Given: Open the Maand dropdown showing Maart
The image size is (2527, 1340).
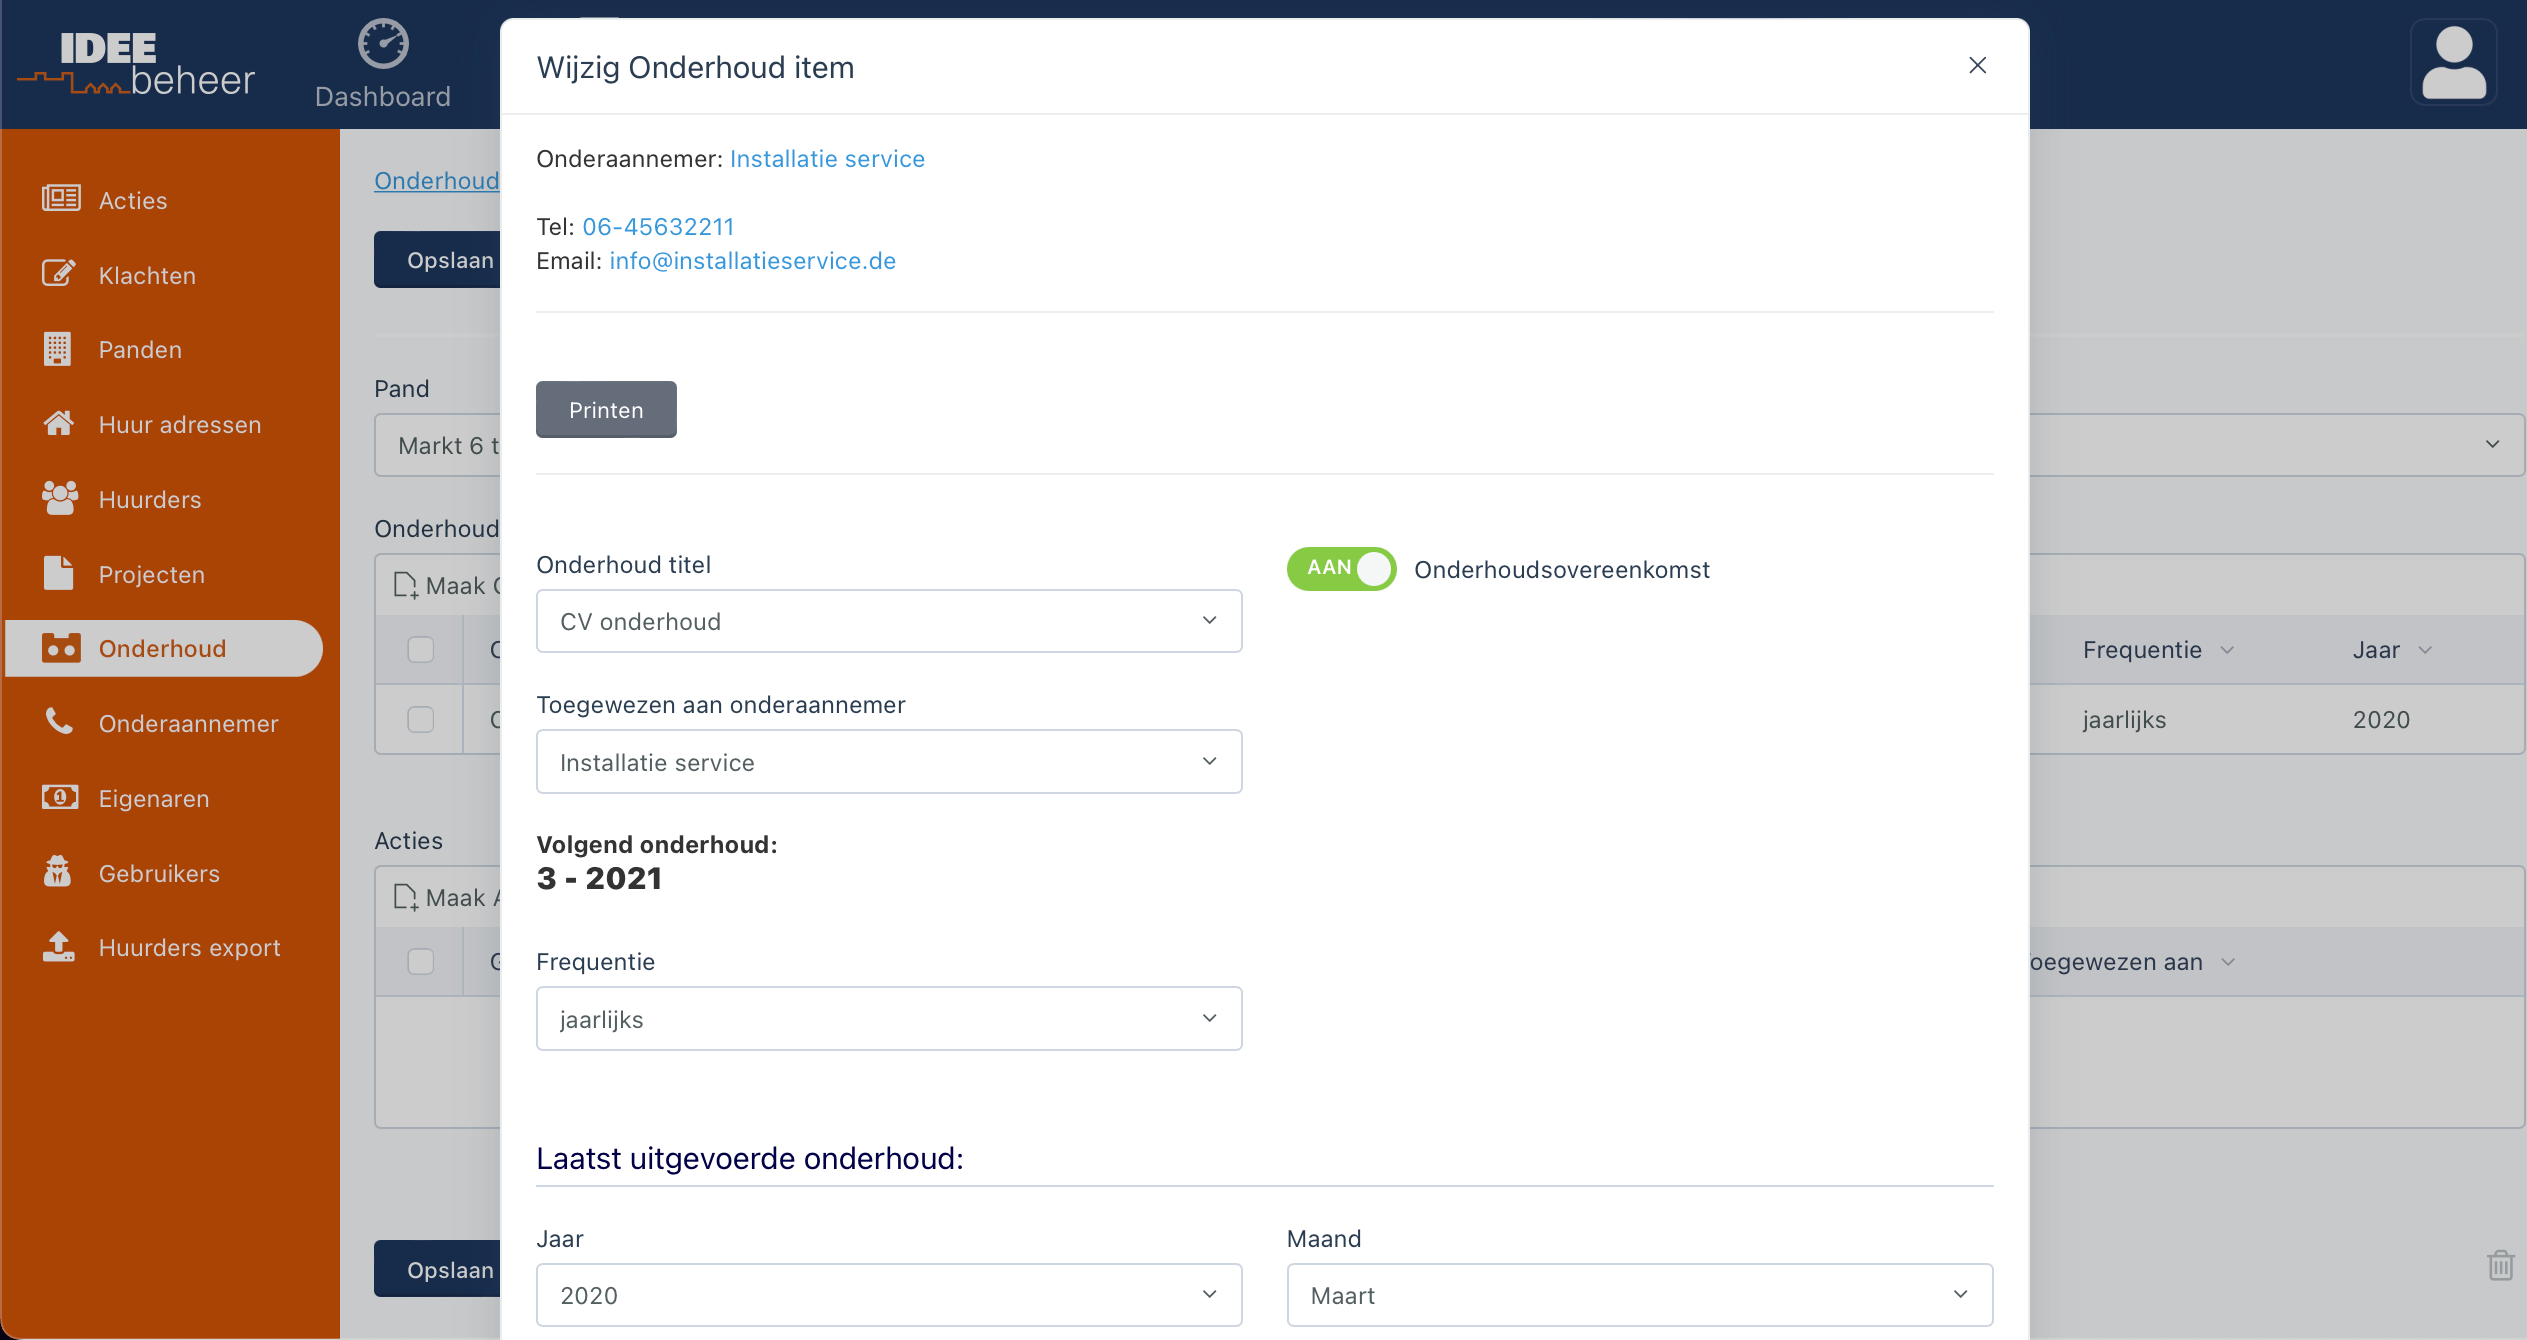Looking at the screenshot, I should 1639,1295.
